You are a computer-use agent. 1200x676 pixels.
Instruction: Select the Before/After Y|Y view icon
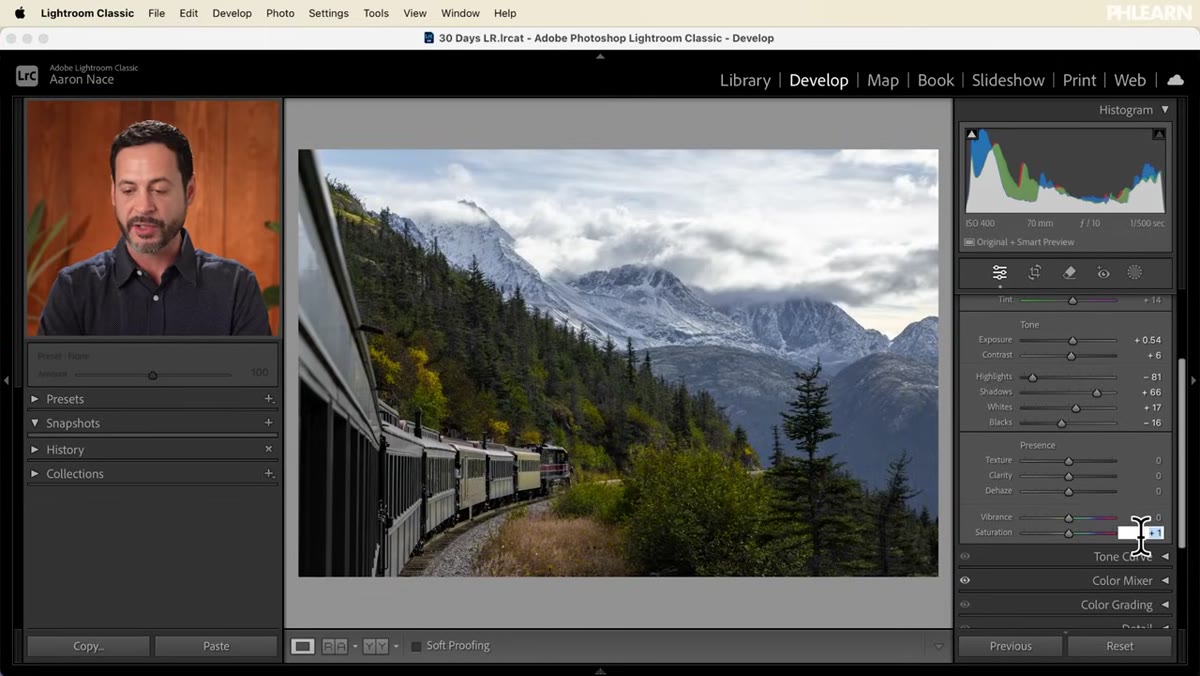[x=375, y=646]
